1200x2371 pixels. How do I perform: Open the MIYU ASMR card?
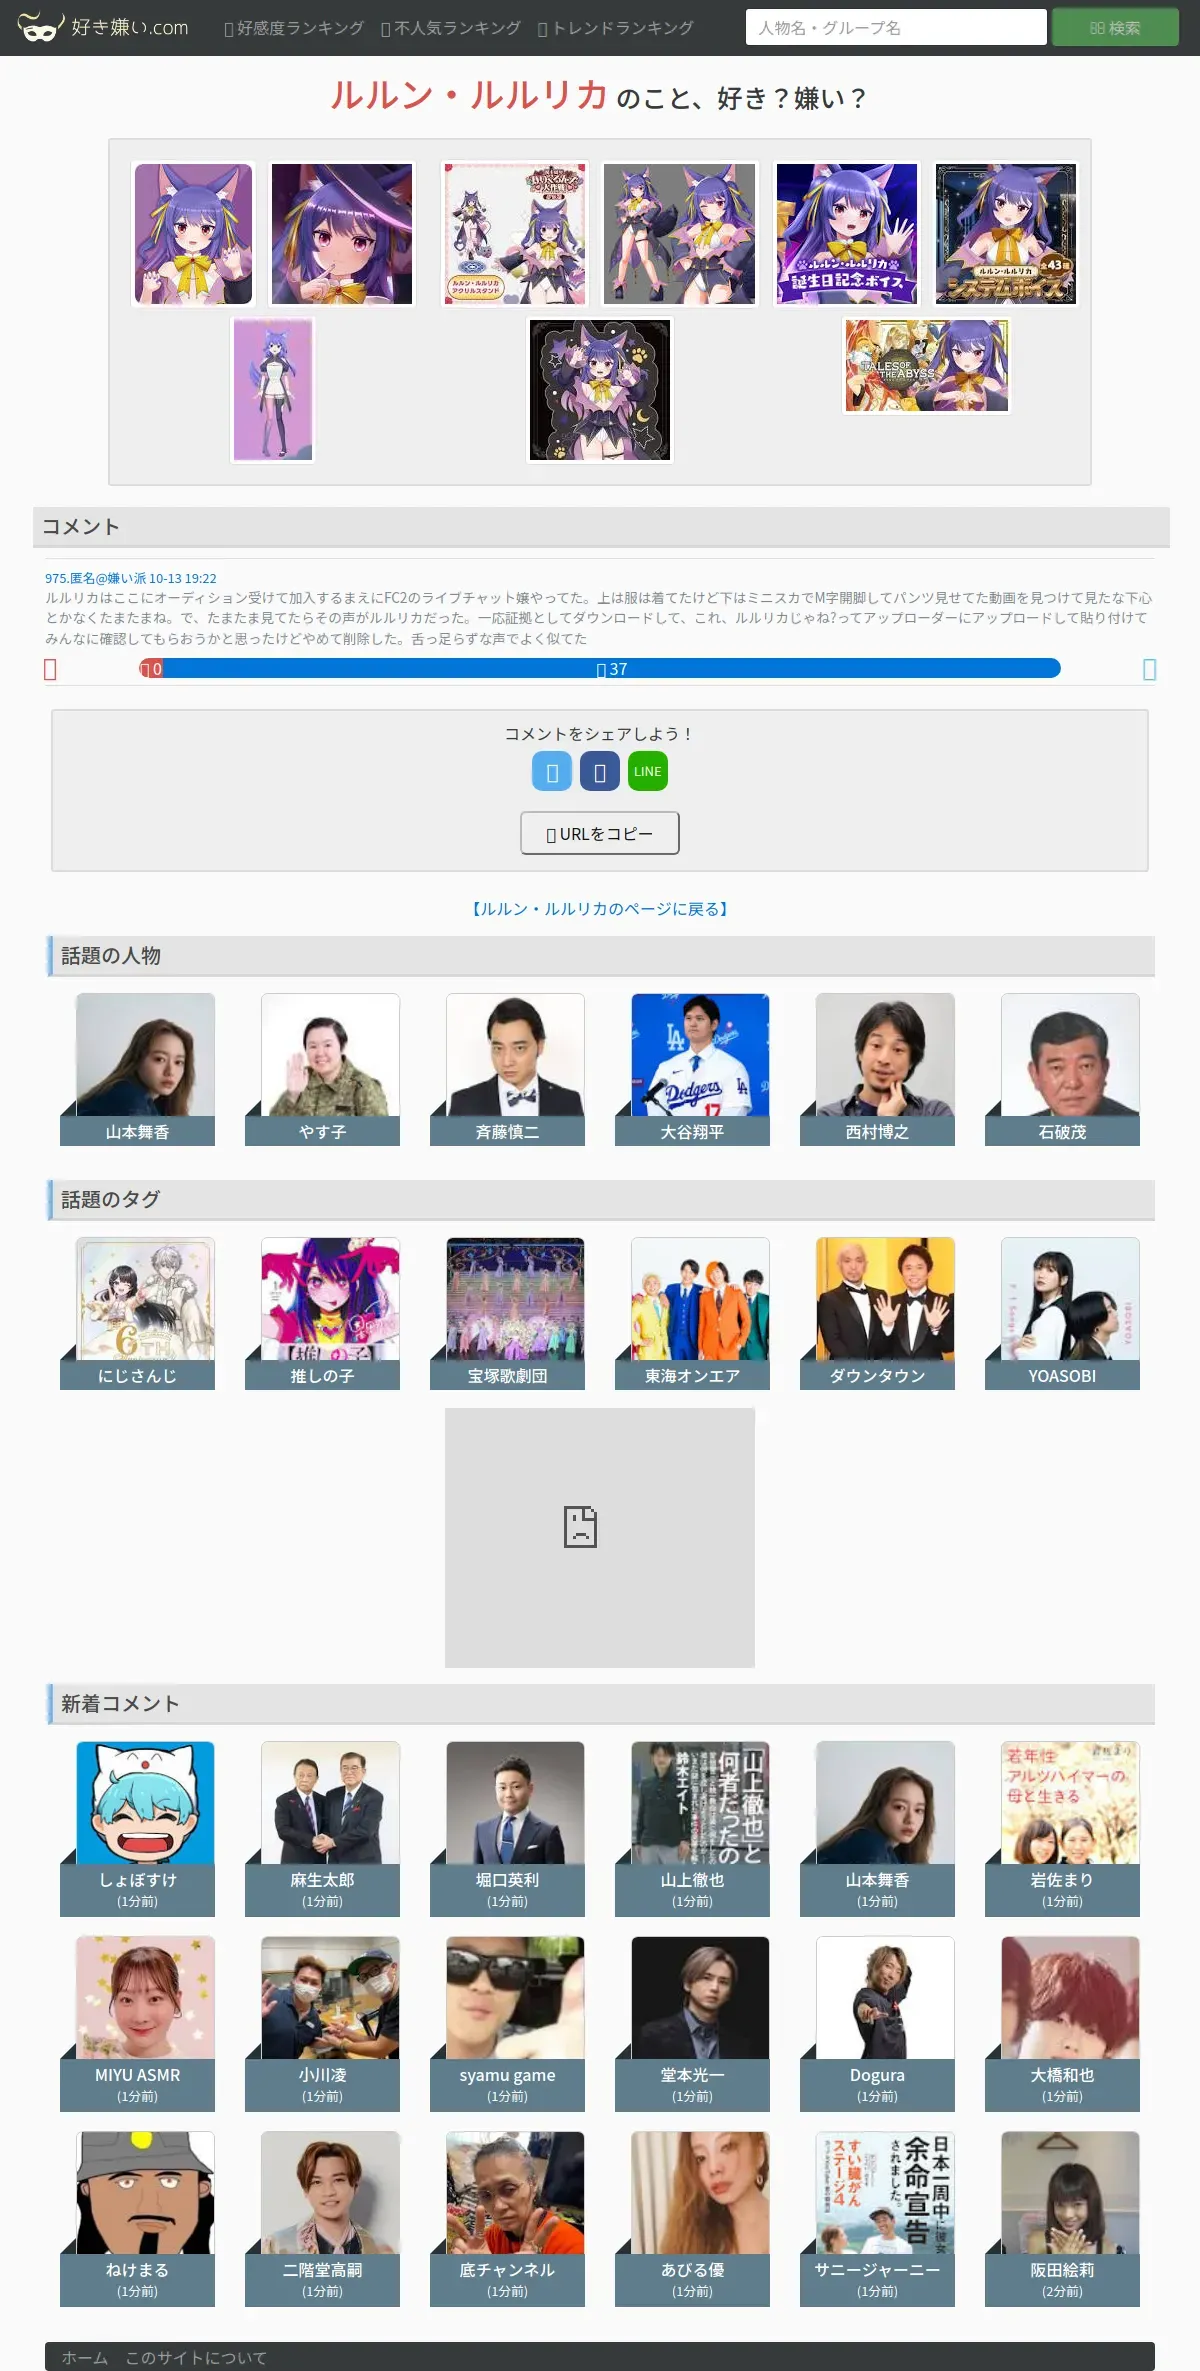point(138,2023)
